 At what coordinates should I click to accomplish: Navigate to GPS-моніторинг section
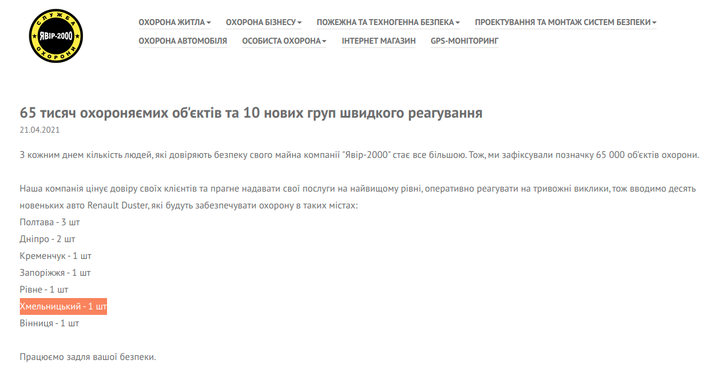click(465, 41)
